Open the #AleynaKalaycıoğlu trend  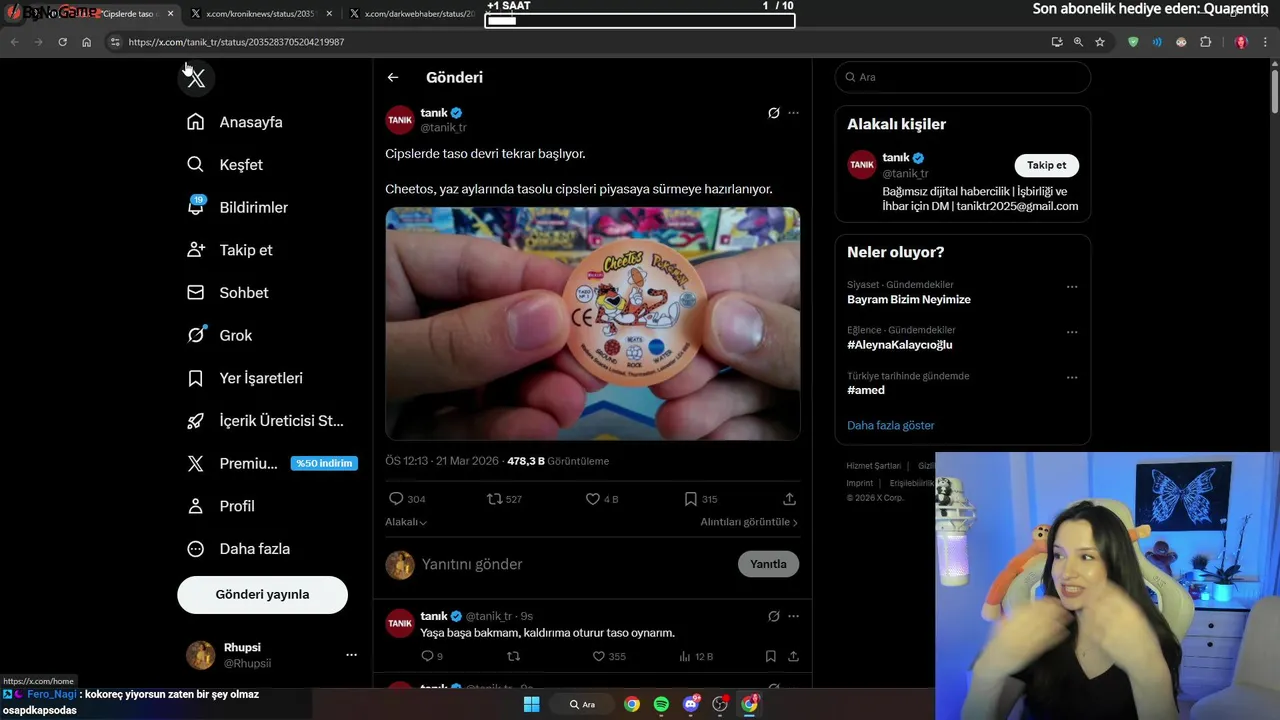coord(899,345)
